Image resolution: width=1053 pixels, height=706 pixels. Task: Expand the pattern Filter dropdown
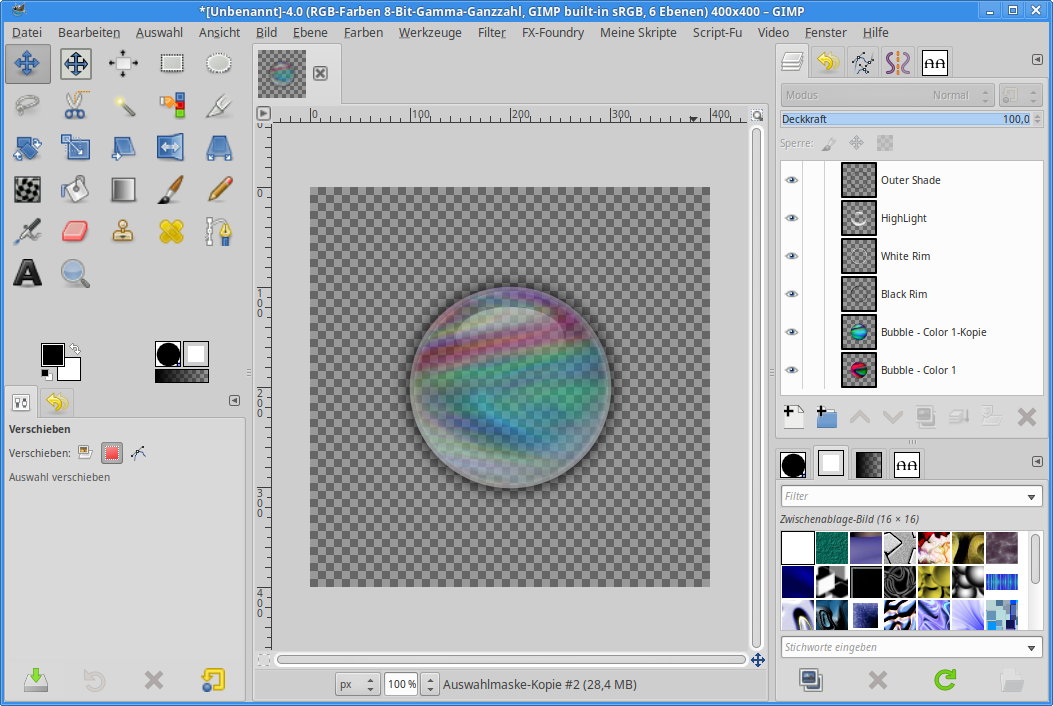[x=1032, y=497]
